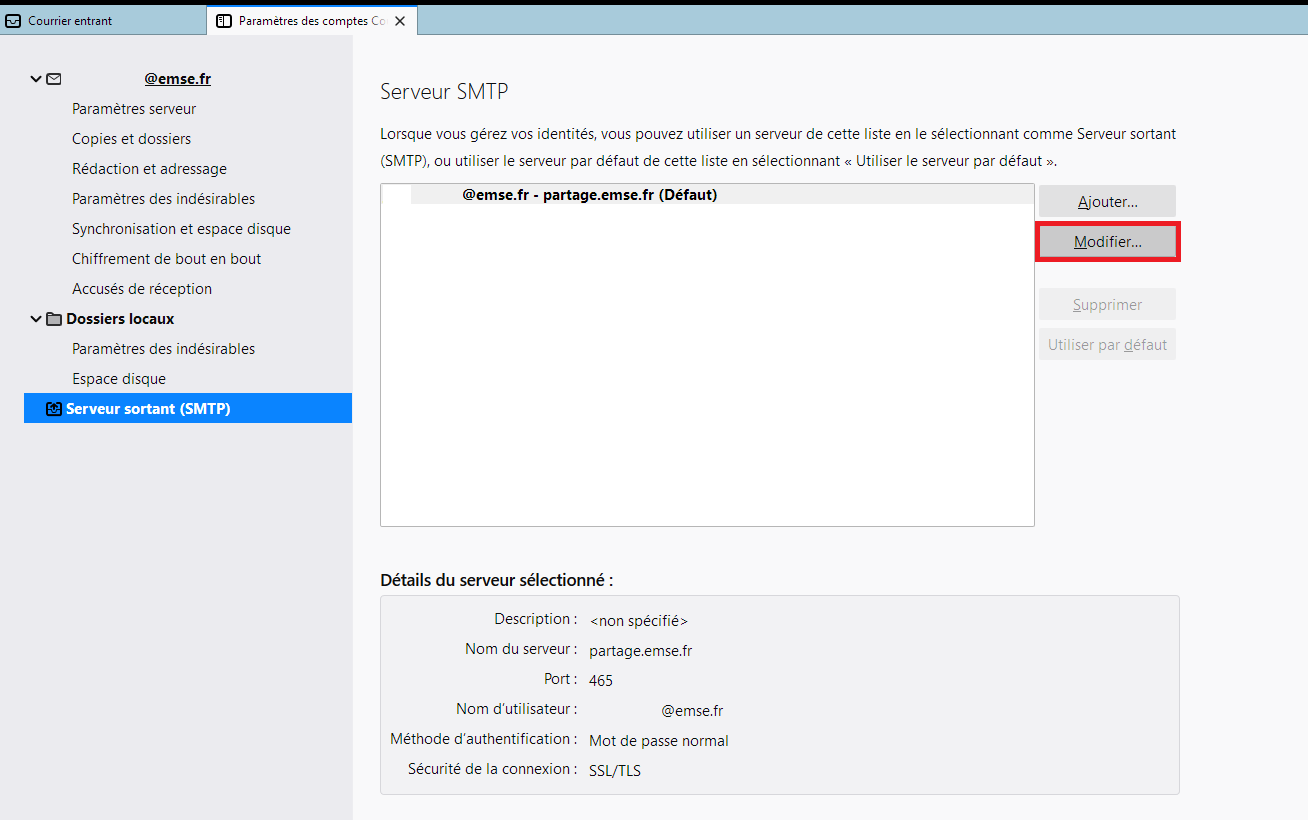
Task: Collapse the emse.fr account tree
Action: pyautogui.click(x=36, y=79)
